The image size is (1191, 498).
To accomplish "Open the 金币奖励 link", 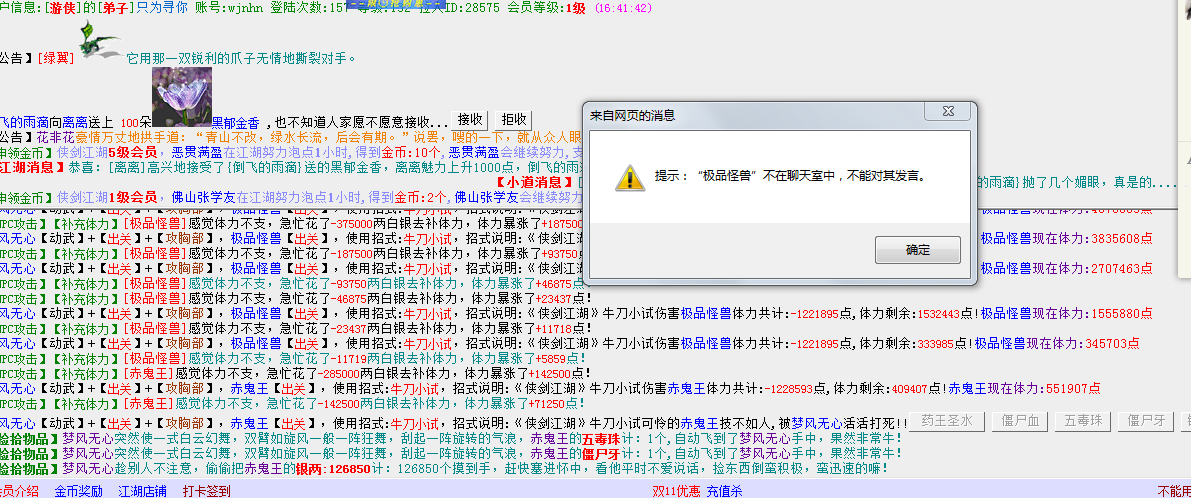I will click(x=78, y=491).
